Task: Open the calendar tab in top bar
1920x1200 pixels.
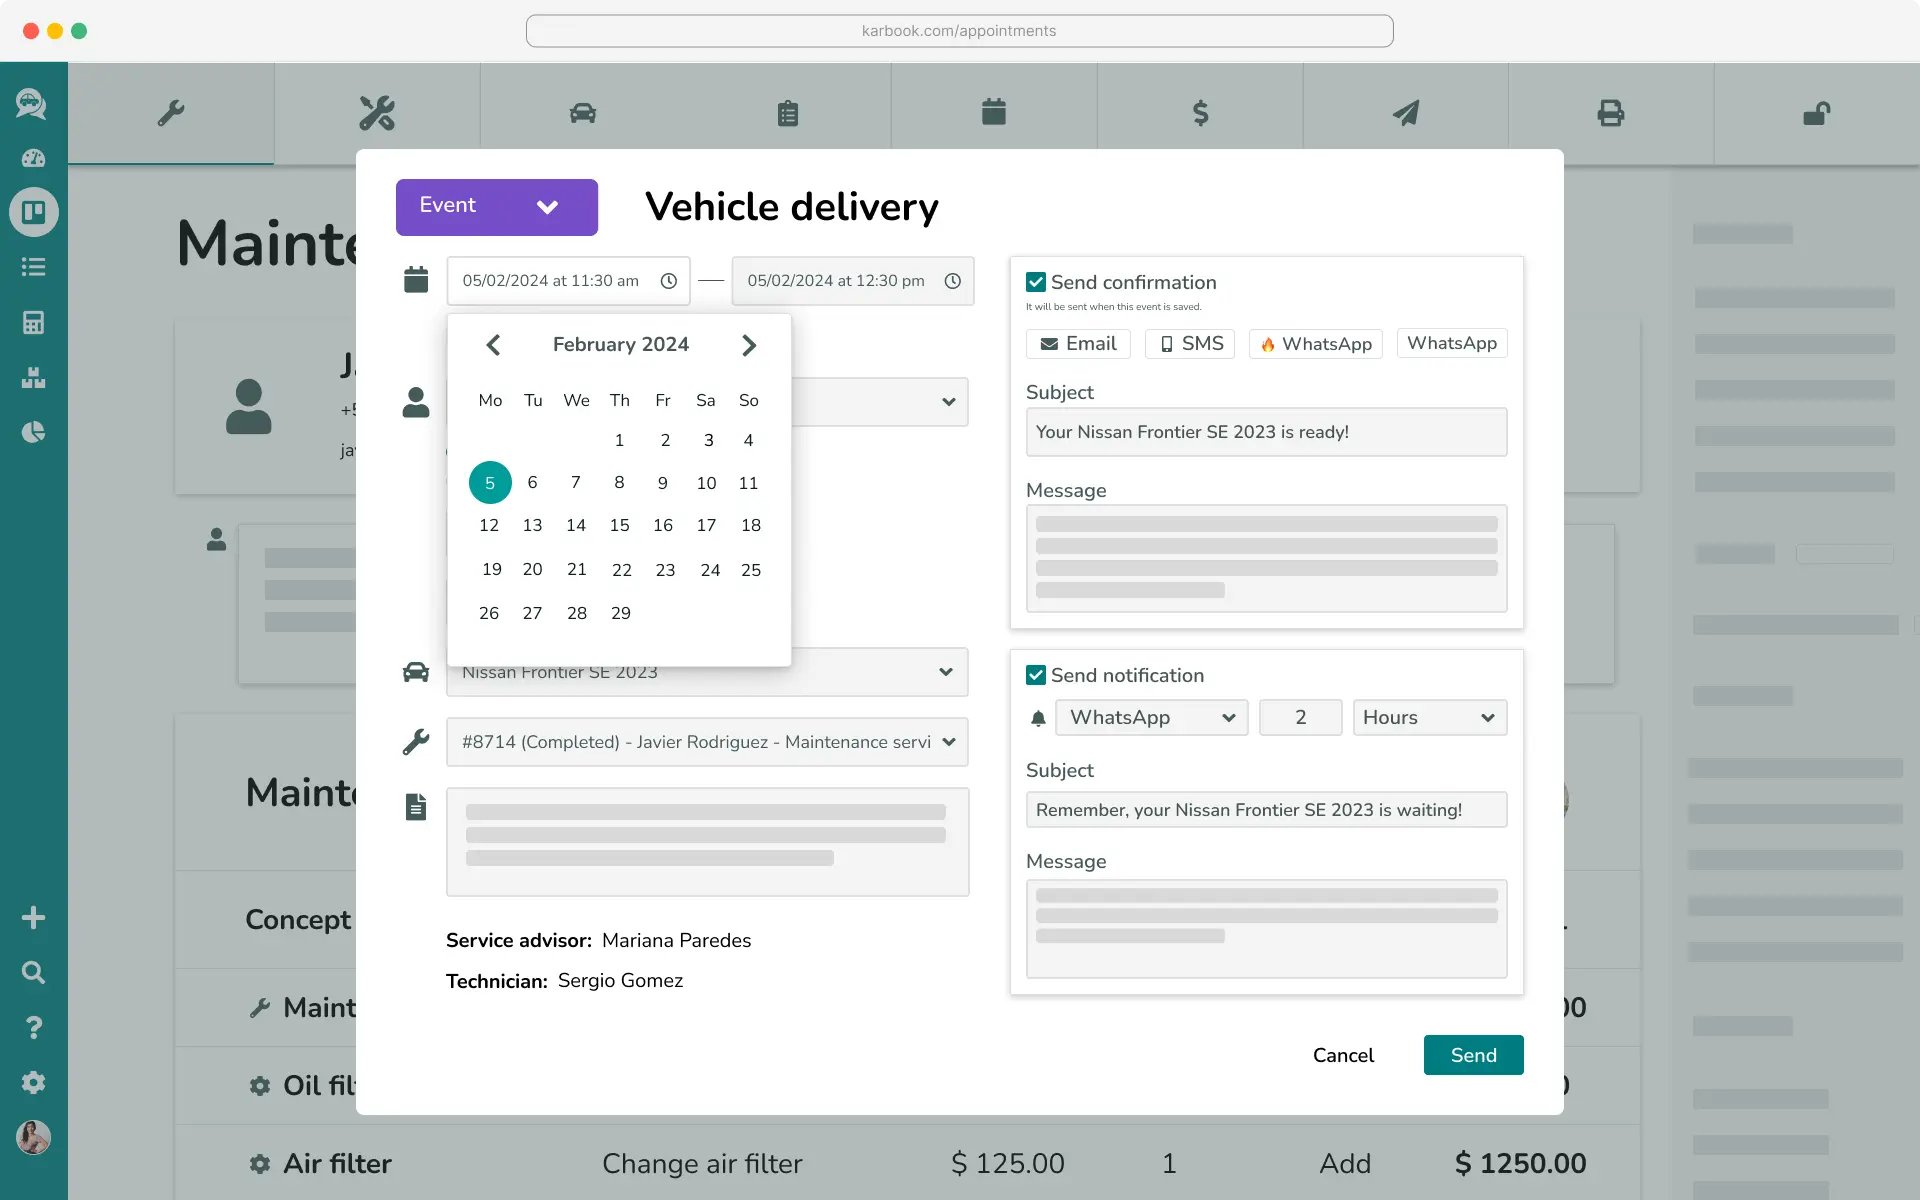Action: [x=994, y=112]
